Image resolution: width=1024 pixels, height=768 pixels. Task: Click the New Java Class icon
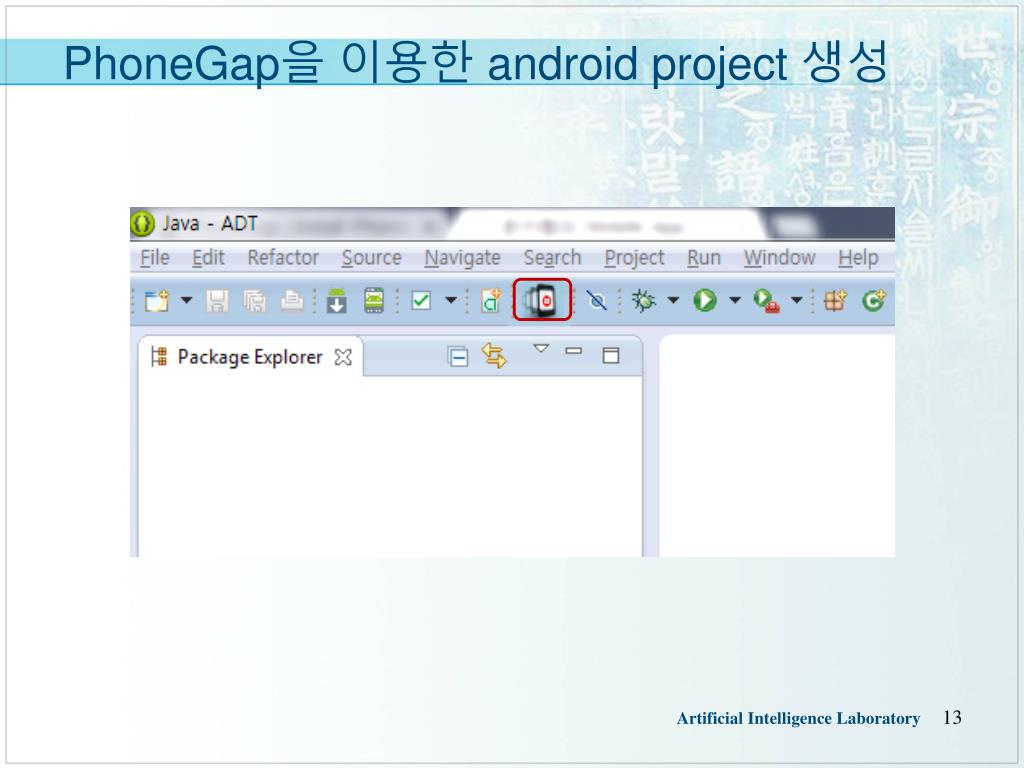(873, 300)
